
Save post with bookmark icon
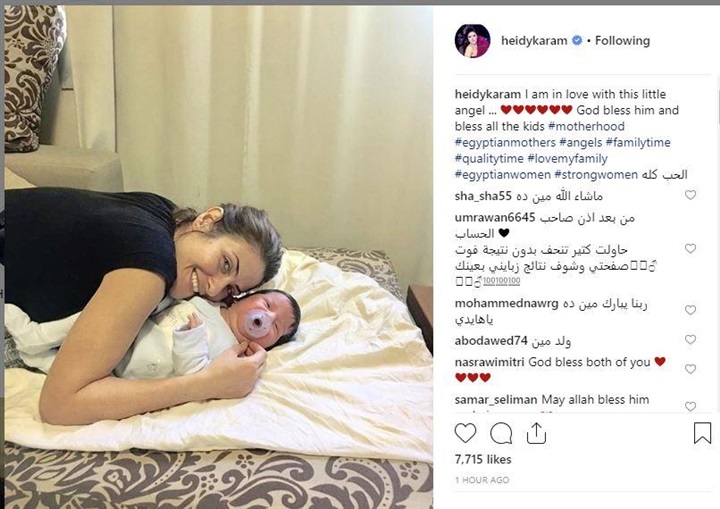pyautogui.click(x=702, y=433)
